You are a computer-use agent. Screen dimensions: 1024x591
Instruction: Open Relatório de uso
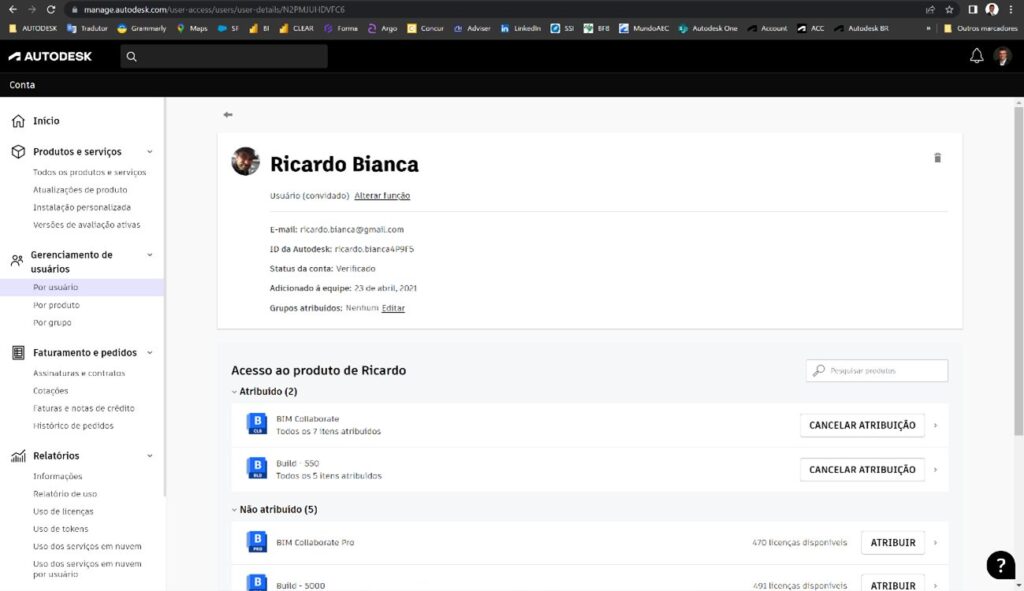pos(65,494)
